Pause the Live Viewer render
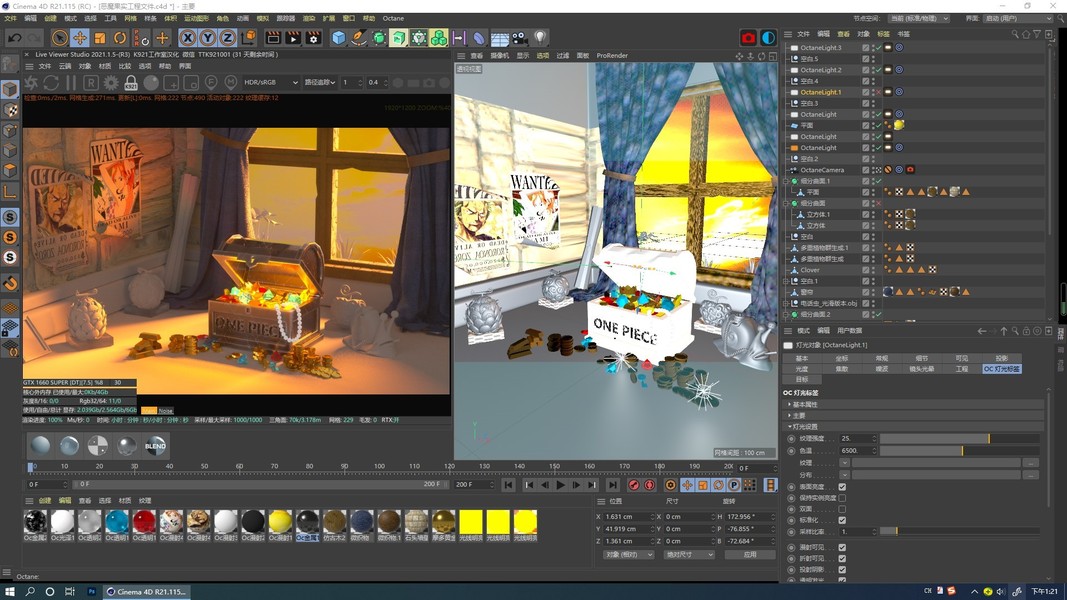This screenshot has width=1067, height=600. (71, 82)
